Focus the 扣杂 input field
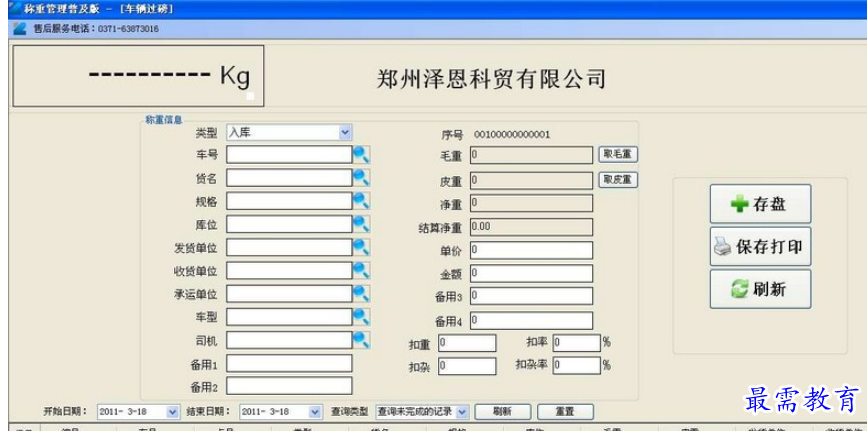This screenshot has width=867, height=431. click(467, 366)
